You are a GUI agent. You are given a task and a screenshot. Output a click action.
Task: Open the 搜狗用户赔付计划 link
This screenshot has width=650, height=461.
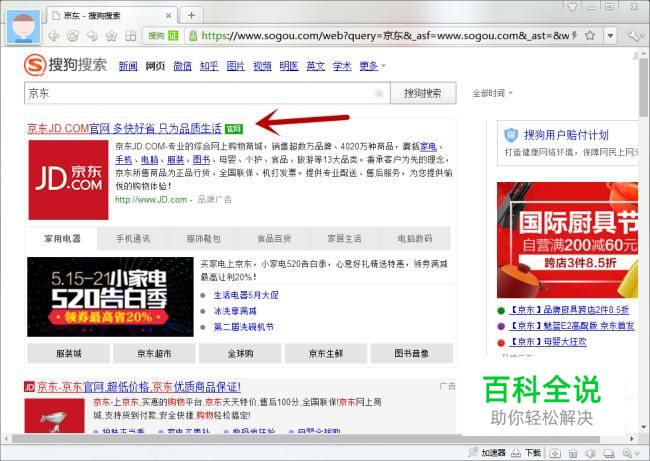pos(566,135)
